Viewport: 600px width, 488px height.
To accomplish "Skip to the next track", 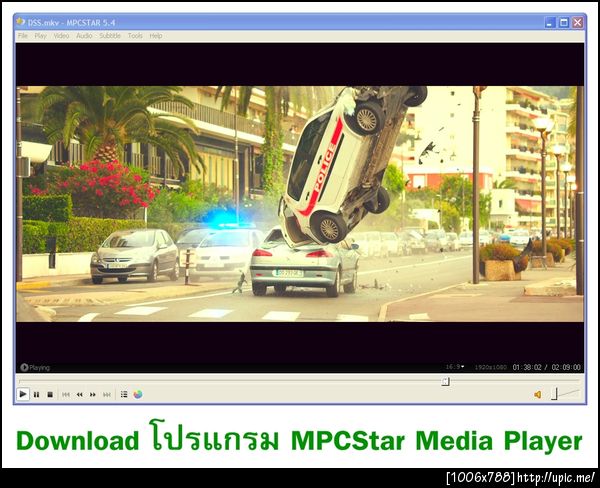I will 107,394.
